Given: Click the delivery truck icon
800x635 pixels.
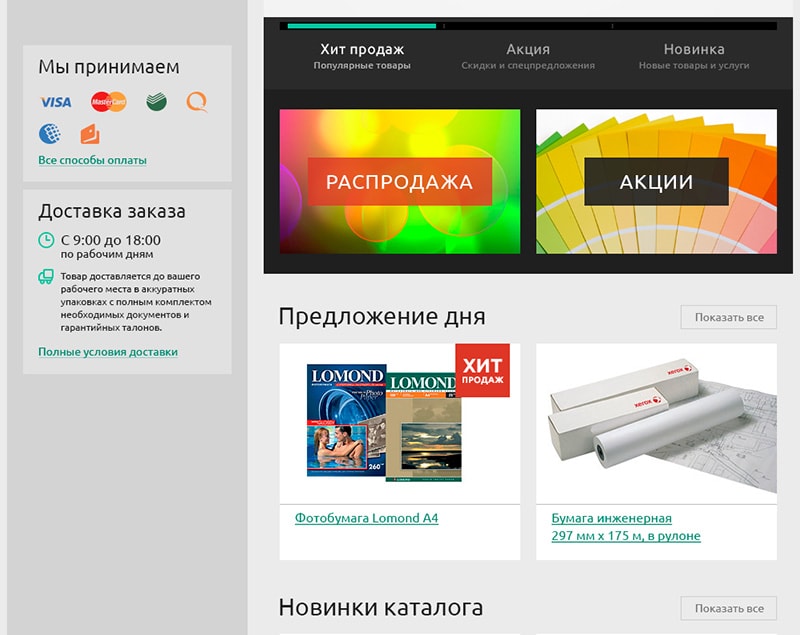Looking at the screenshot, I should (46, 276).
